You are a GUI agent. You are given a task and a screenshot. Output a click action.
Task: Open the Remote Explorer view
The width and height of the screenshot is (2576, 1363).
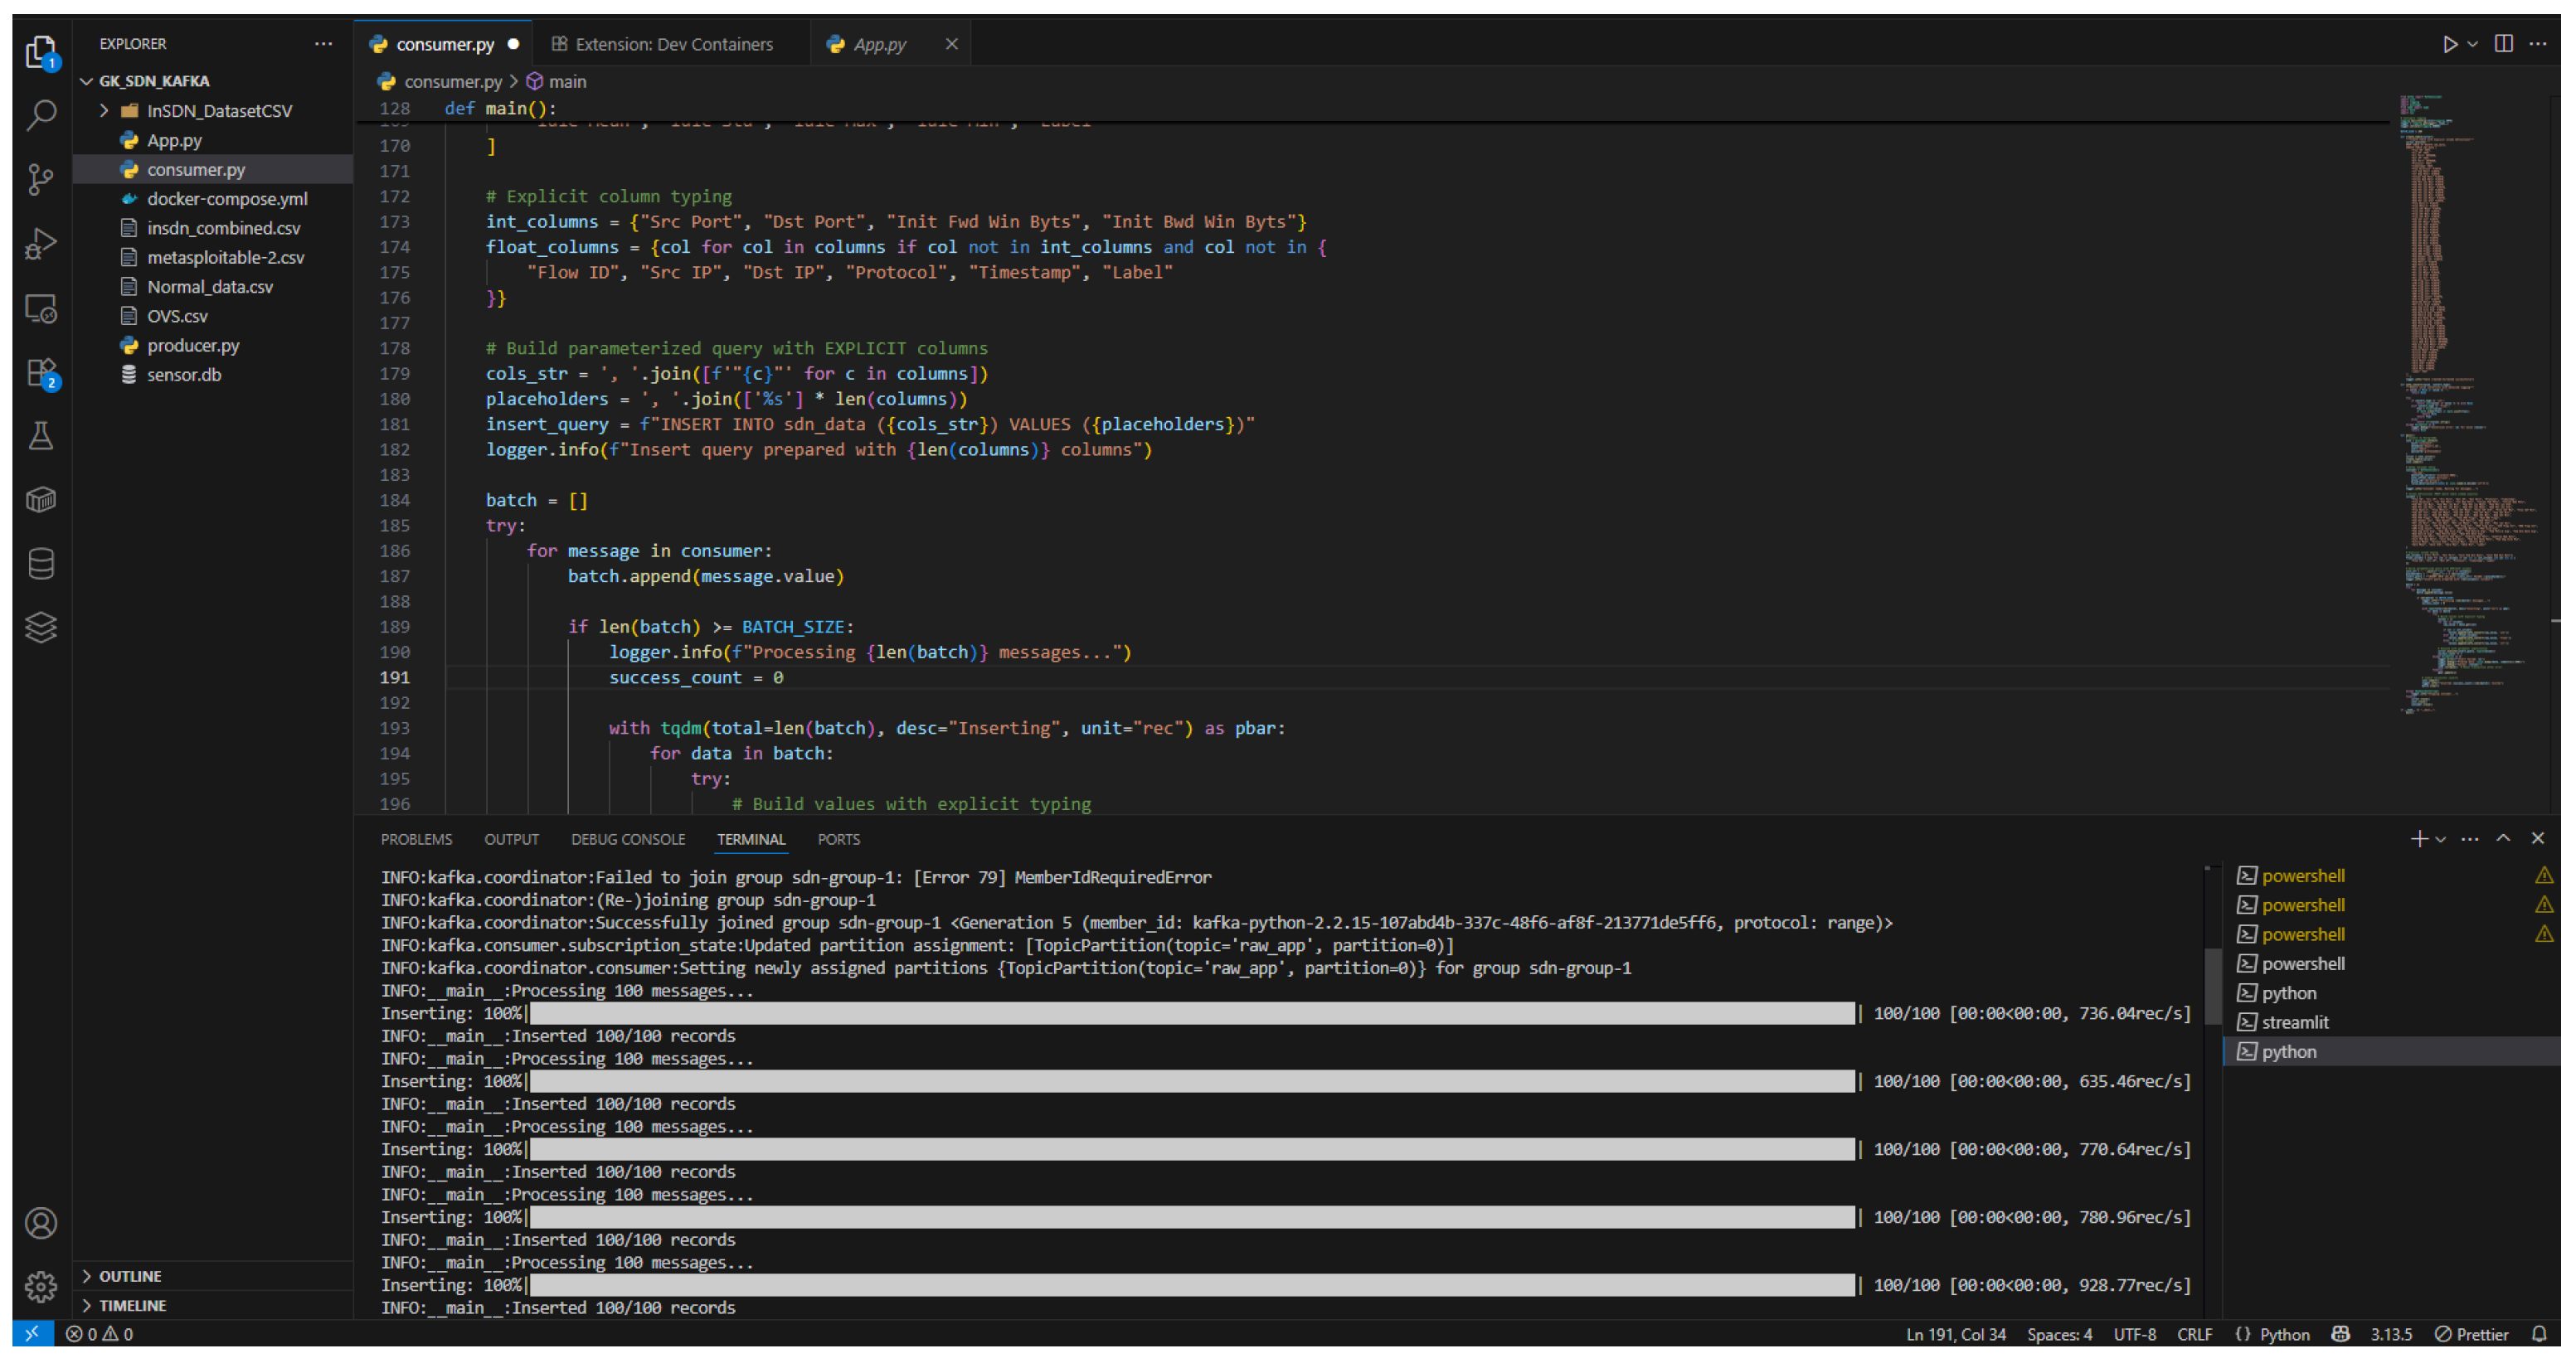[40, 308]
